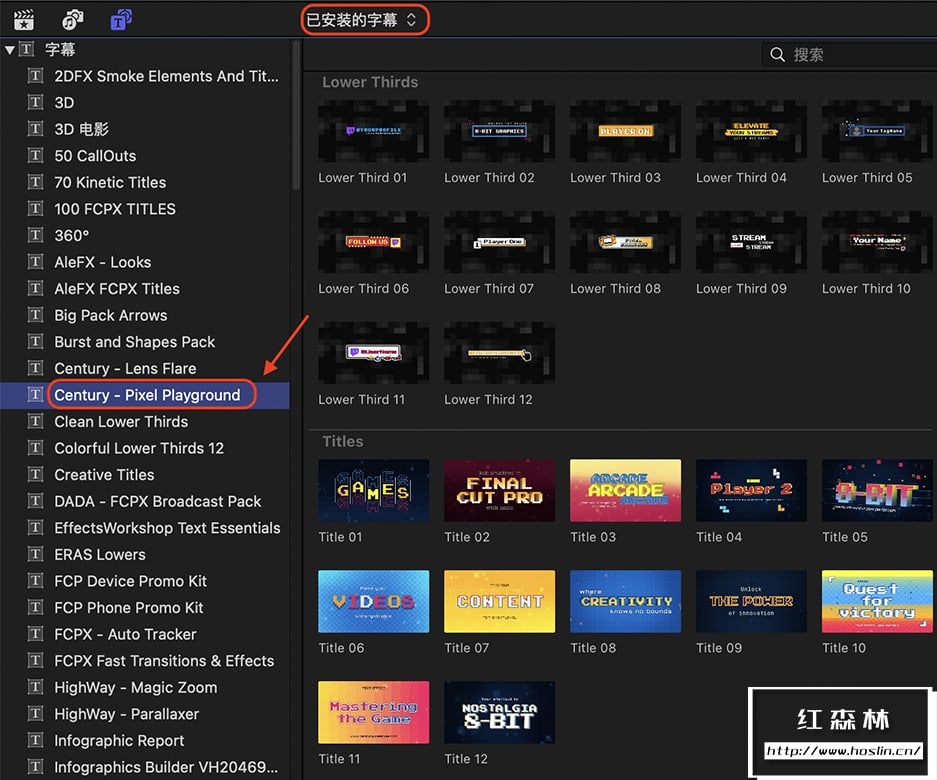Image resolution: width=937 pixels, height=780 pixels.
Task: Select Title 02 FINAL CUT PRO thumbnail
Action: click(x=500, y=490)
